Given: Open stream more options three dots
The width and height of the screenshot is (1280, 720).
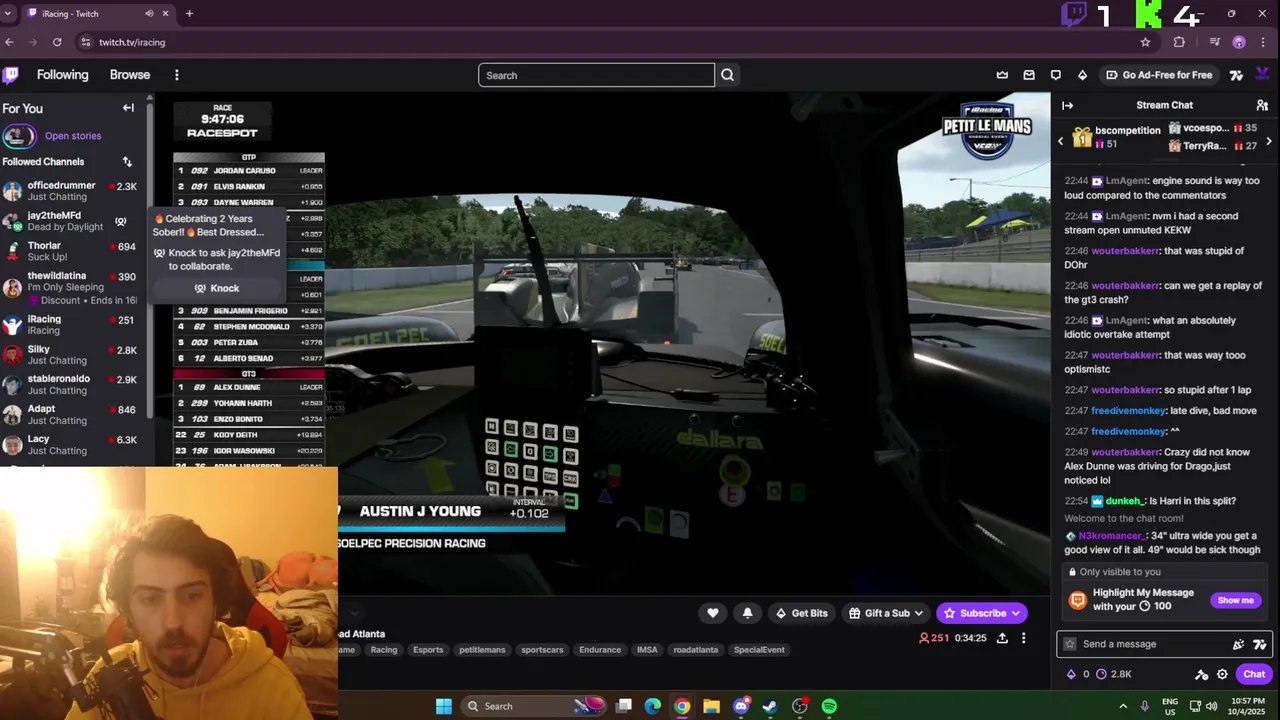Looking at the screenshot, I should (x=1023, y=638).
